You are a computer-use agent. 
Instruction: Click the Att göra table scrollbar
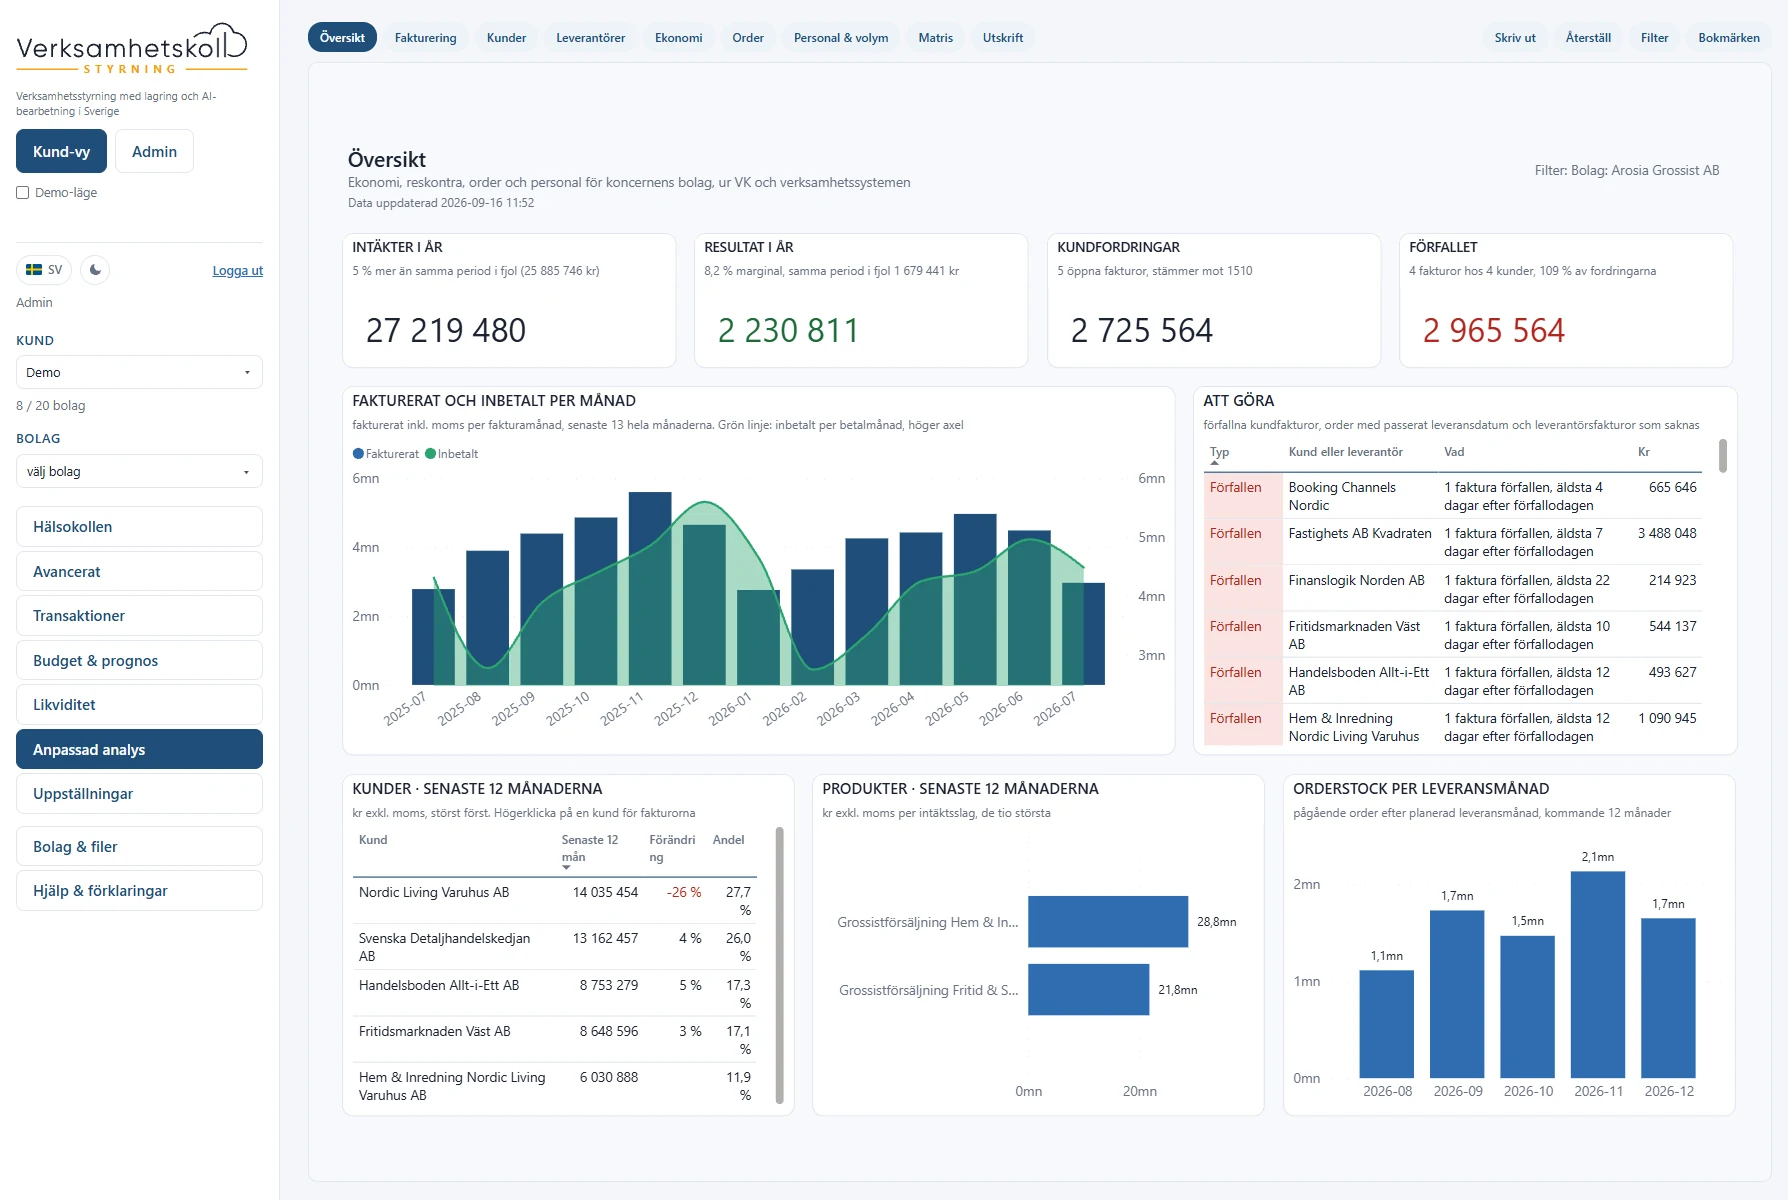tap(1722, 456)
